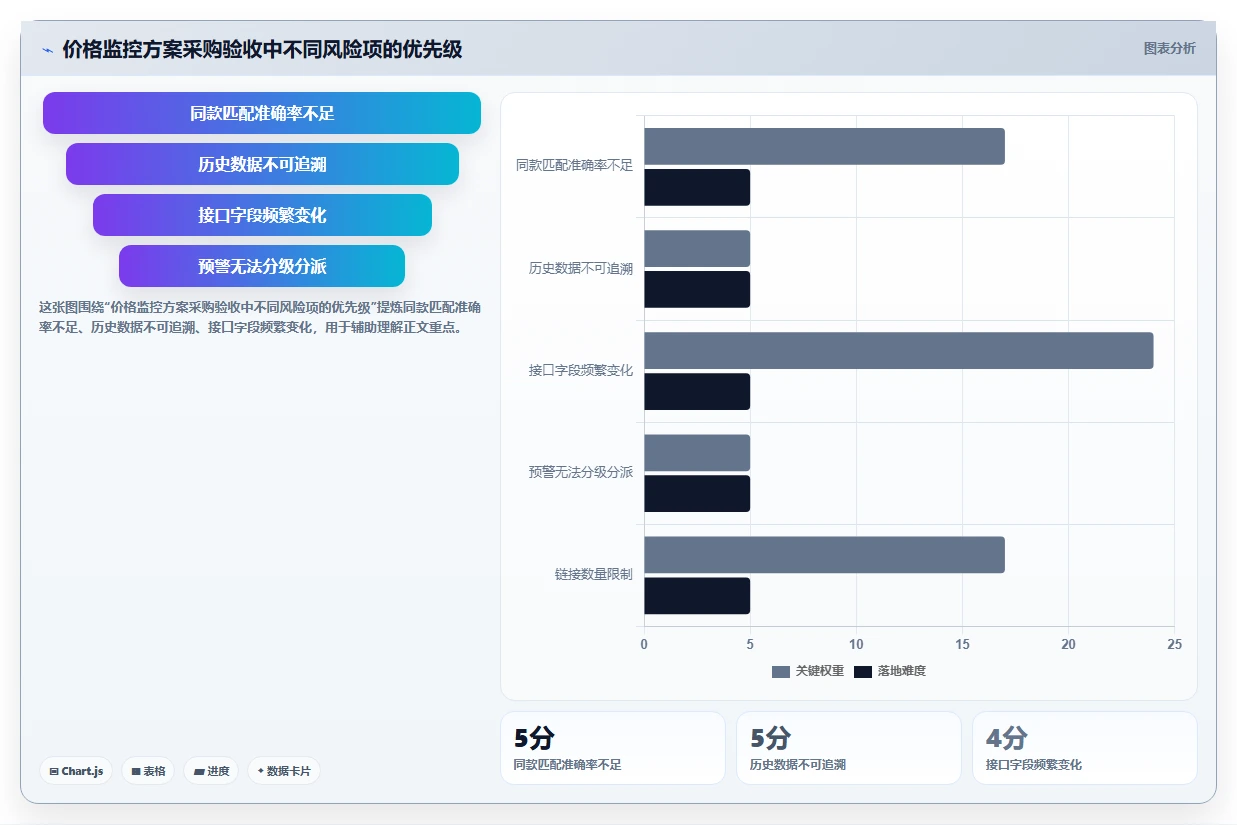Image resolution: width=1237 pixels, height=825 pixels.
Task: Click the 历史数据不可追溯 axis label
Action: [581, 268]
